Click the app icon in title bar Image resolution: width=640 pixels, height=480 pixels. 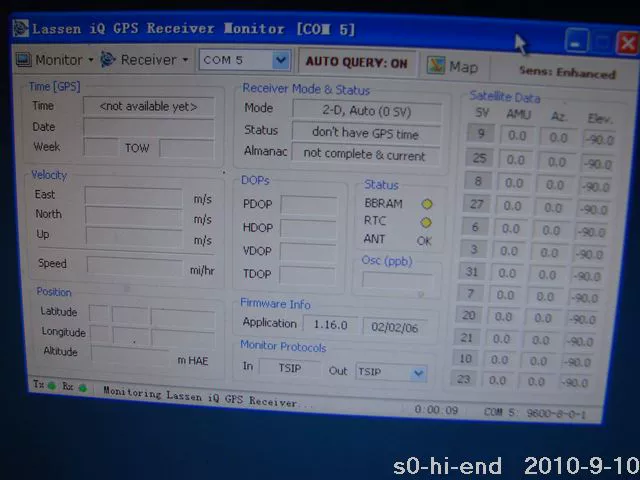20,28
